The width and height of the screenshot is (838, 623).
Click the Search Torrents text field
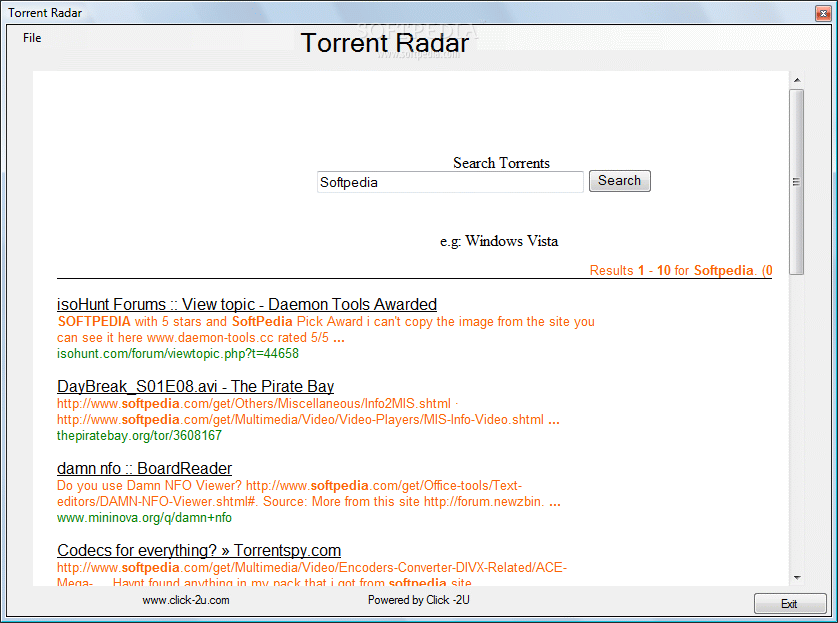coord(450,182)
